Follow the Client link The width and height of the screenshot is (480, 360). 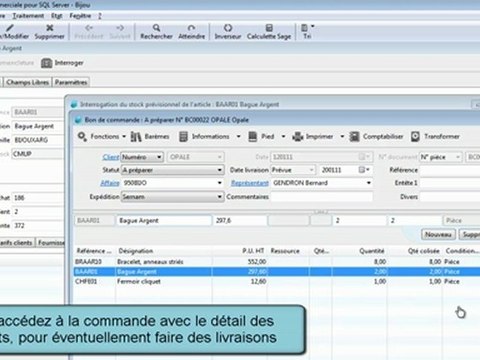[x=111, y=157]
